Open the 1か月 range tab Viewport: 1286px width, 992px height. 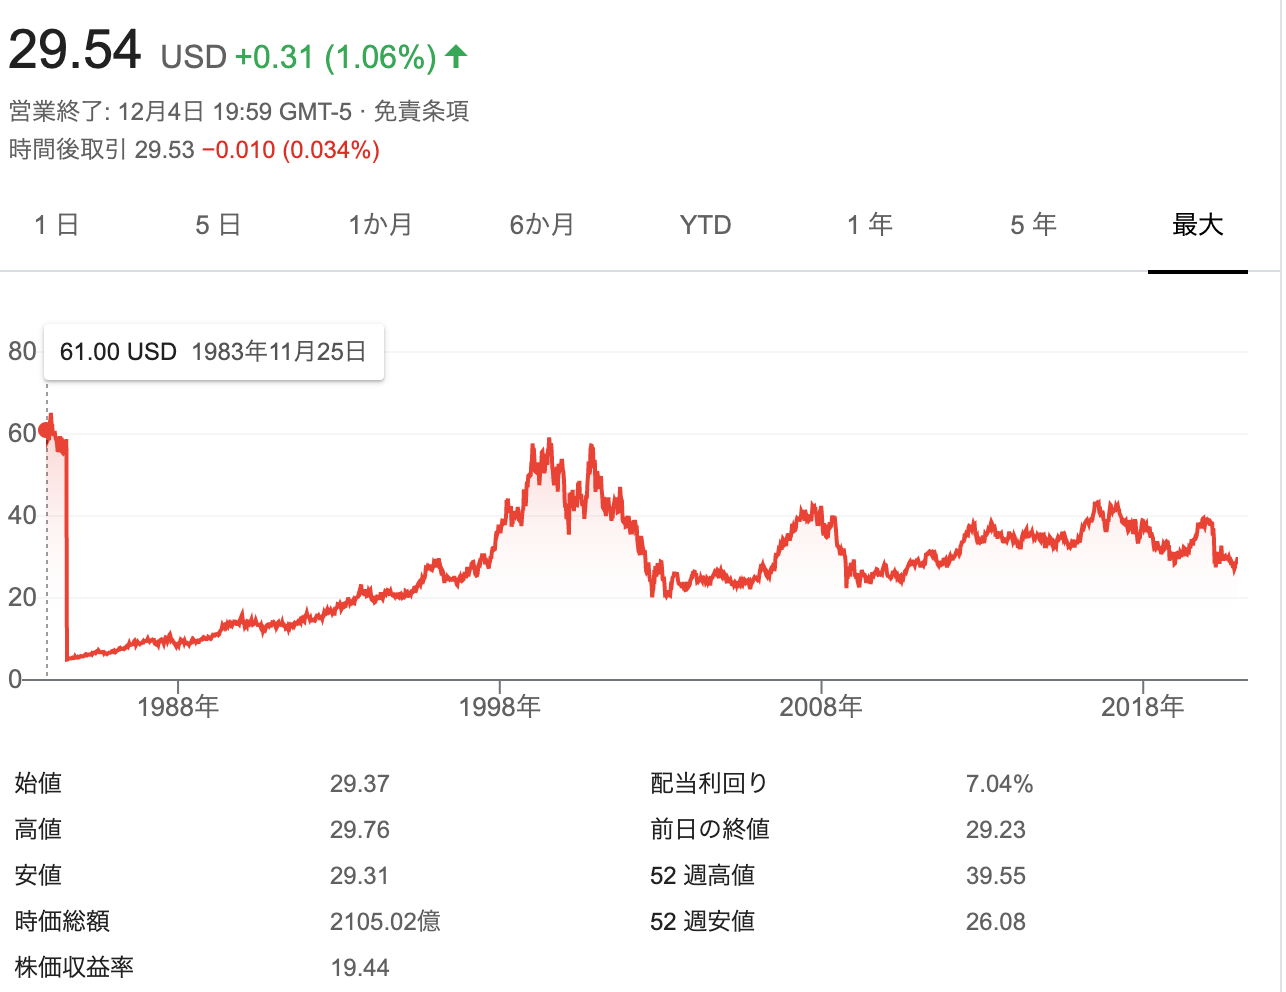click(380, 225)
